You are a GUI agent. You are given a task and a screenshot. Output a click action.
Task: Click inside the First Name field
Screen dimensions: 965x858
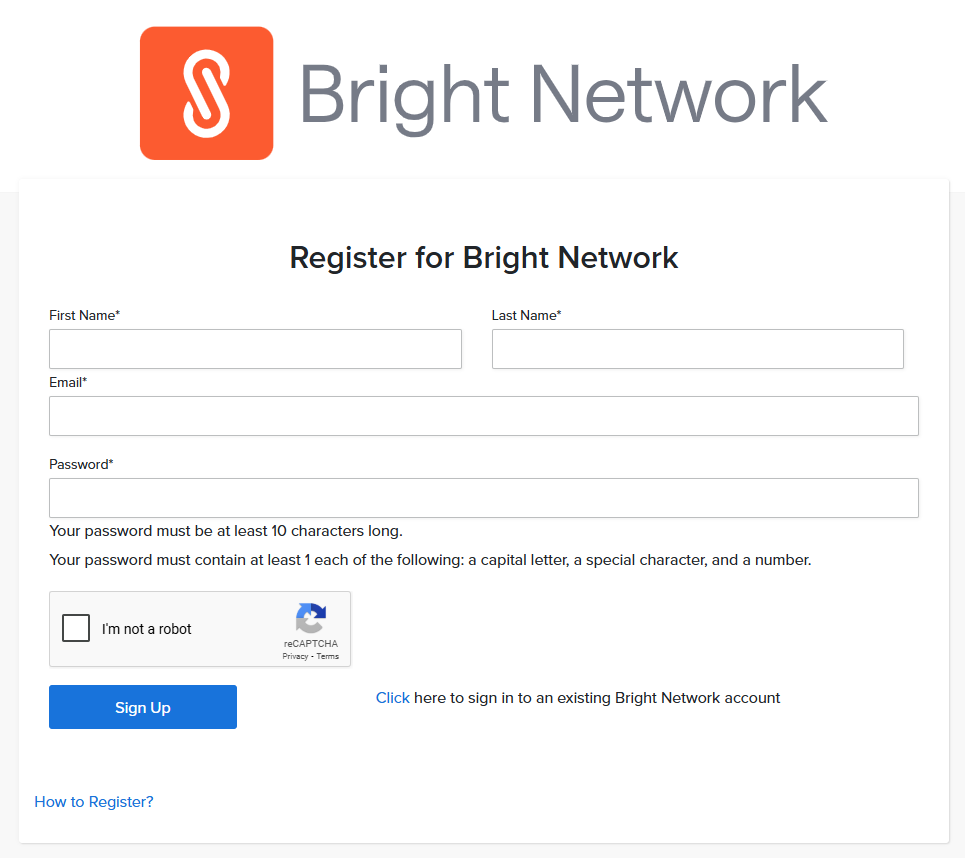pos(255,349)
